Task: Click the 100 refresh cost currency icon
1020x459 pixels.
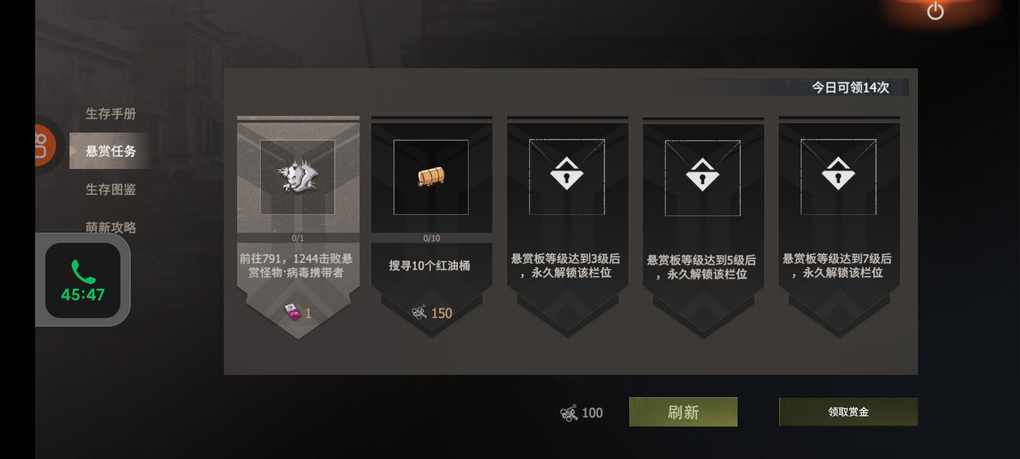Action: [x=569, y=413]
